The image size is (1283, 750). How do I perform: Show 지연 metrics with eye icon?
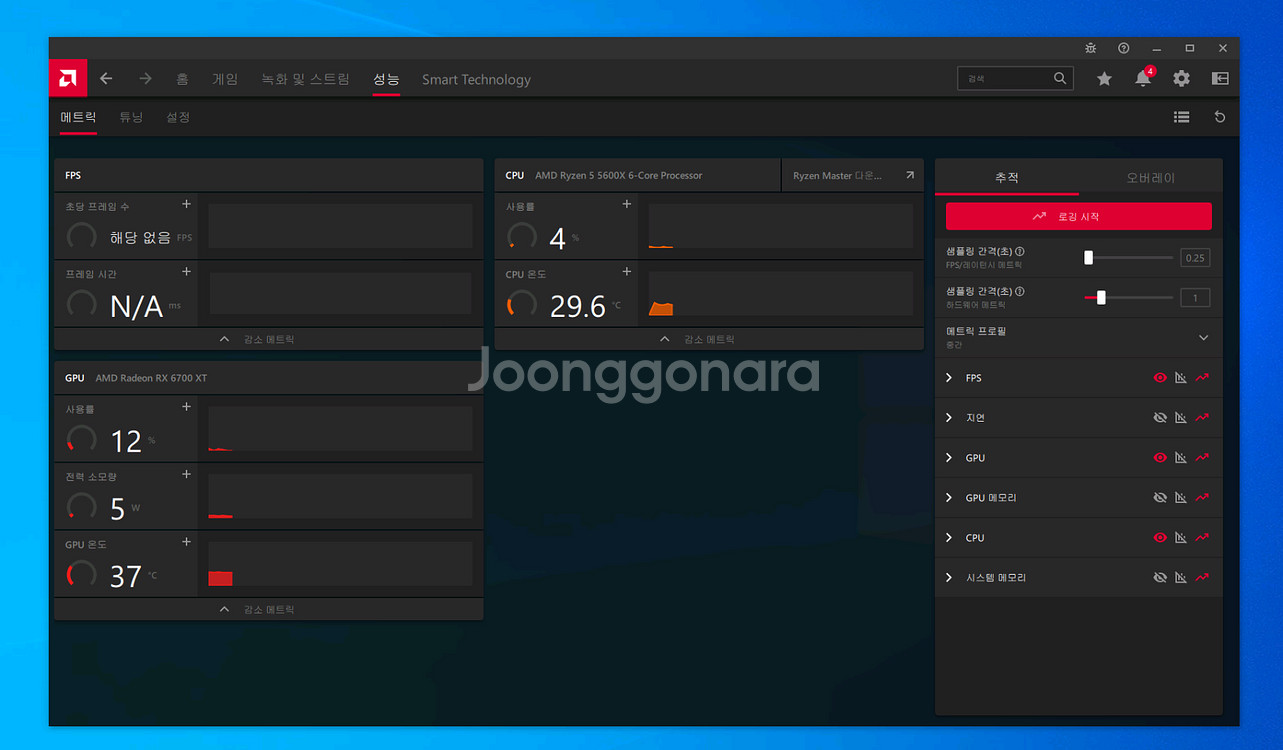1160,418
